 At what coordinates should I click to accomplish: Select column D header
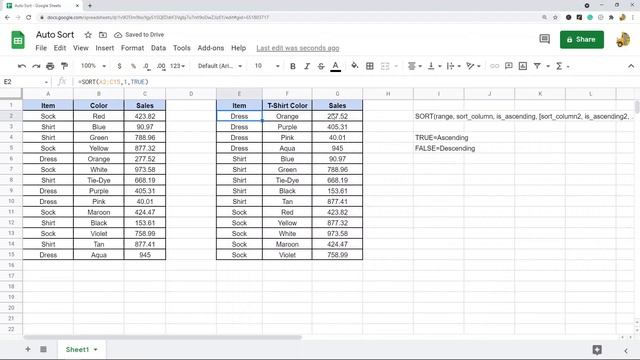191,94
